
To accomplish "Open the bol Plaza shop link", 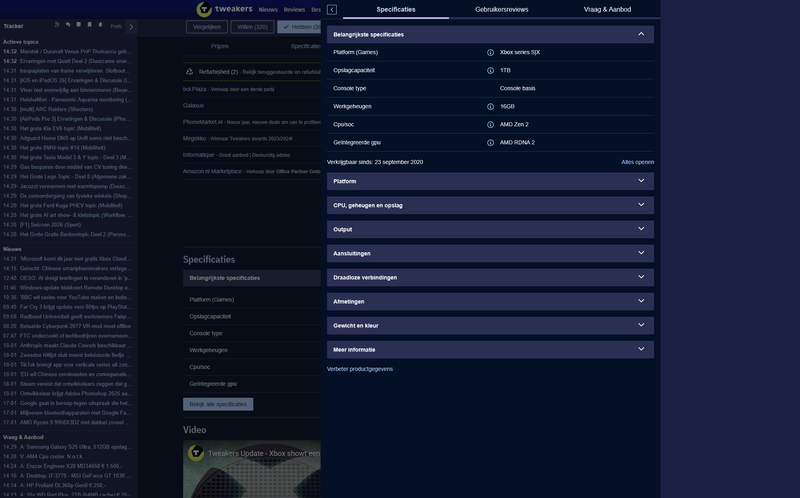I will [x=194, y=89].
